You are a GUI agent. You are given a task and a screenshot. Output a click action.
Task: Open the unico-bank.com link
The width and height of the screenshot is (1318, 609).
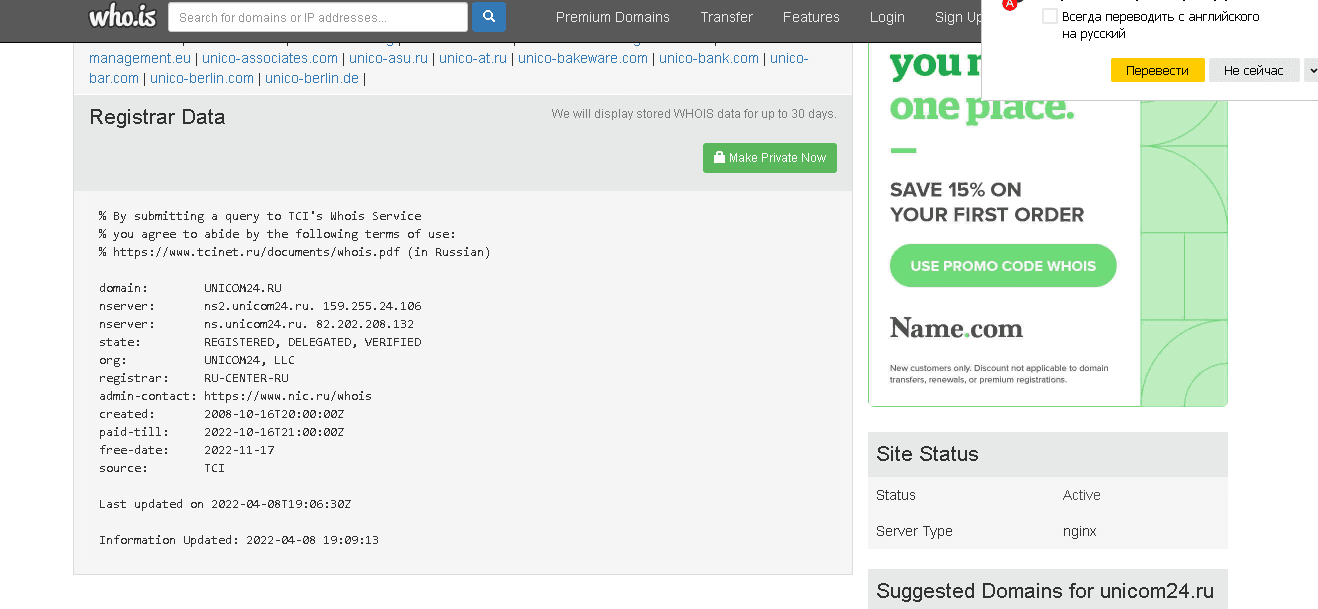pyautogui.click(x=708, y=58)
